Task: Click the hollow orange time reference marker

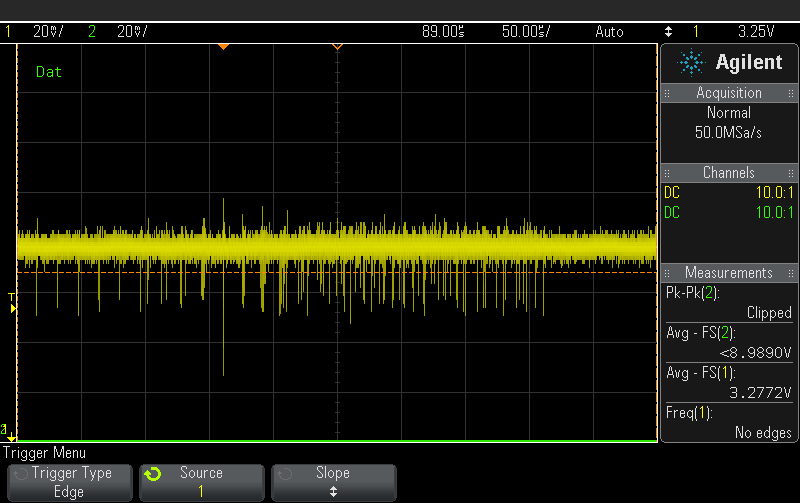Action: click(337, 46)
